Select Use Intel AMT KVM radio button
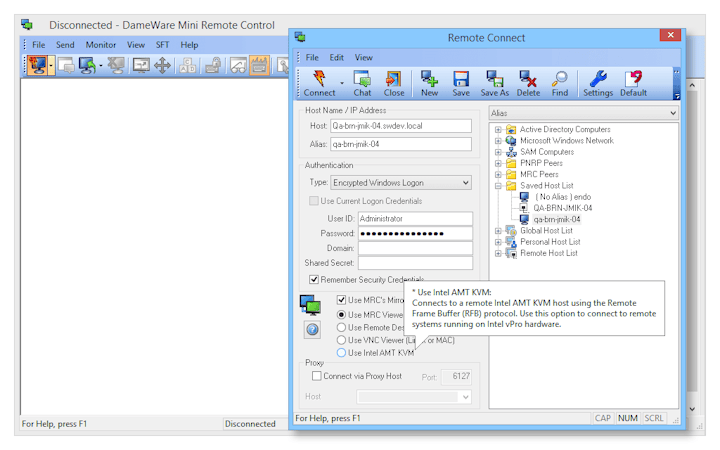This screenshot has height=450, width=720. tap(341, 353)
